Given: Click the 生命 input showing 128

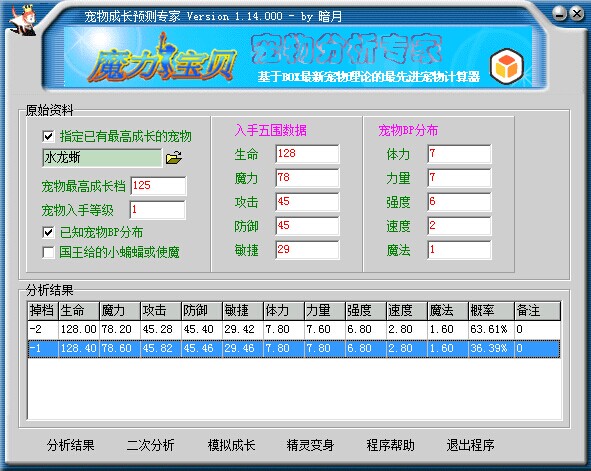Looking at the screenshot, I should [308, 154].
